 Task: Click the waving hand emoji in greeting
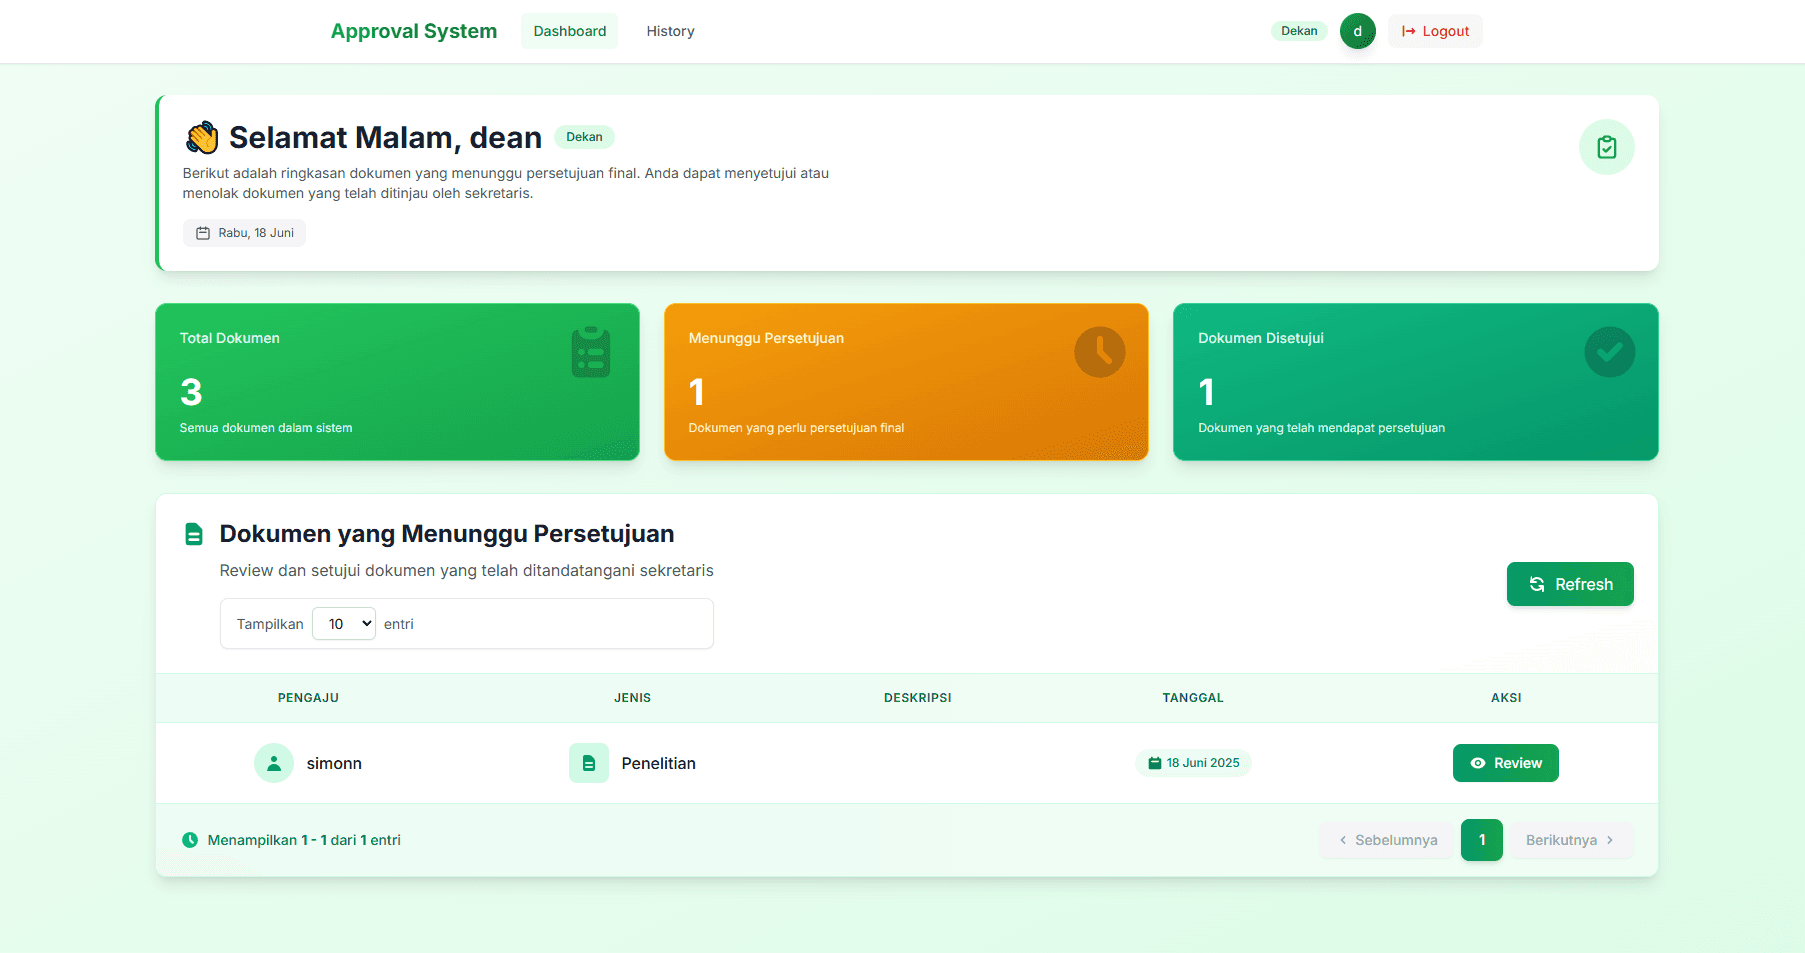tap(202, 138)
